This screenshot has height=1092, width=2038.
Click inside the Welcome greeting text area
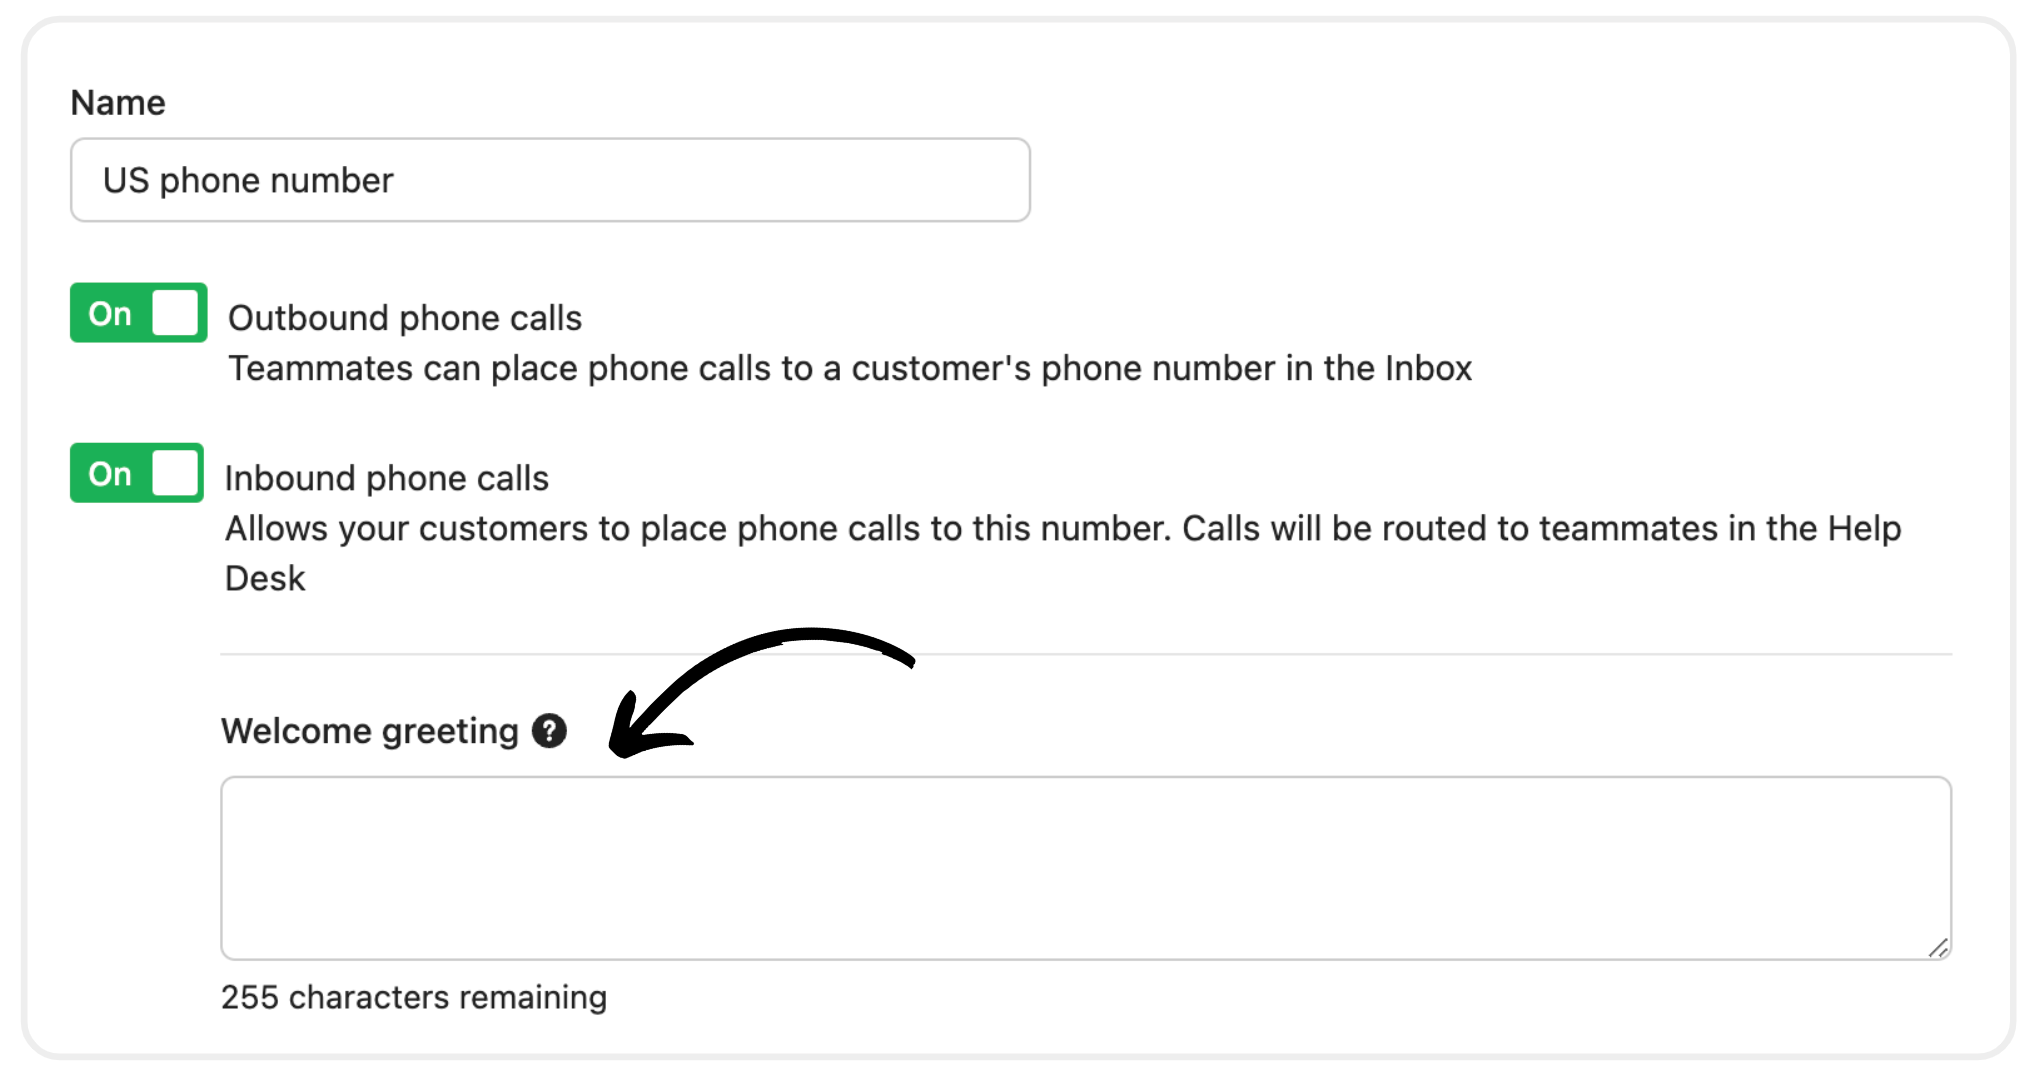(x=1085, y=867)
